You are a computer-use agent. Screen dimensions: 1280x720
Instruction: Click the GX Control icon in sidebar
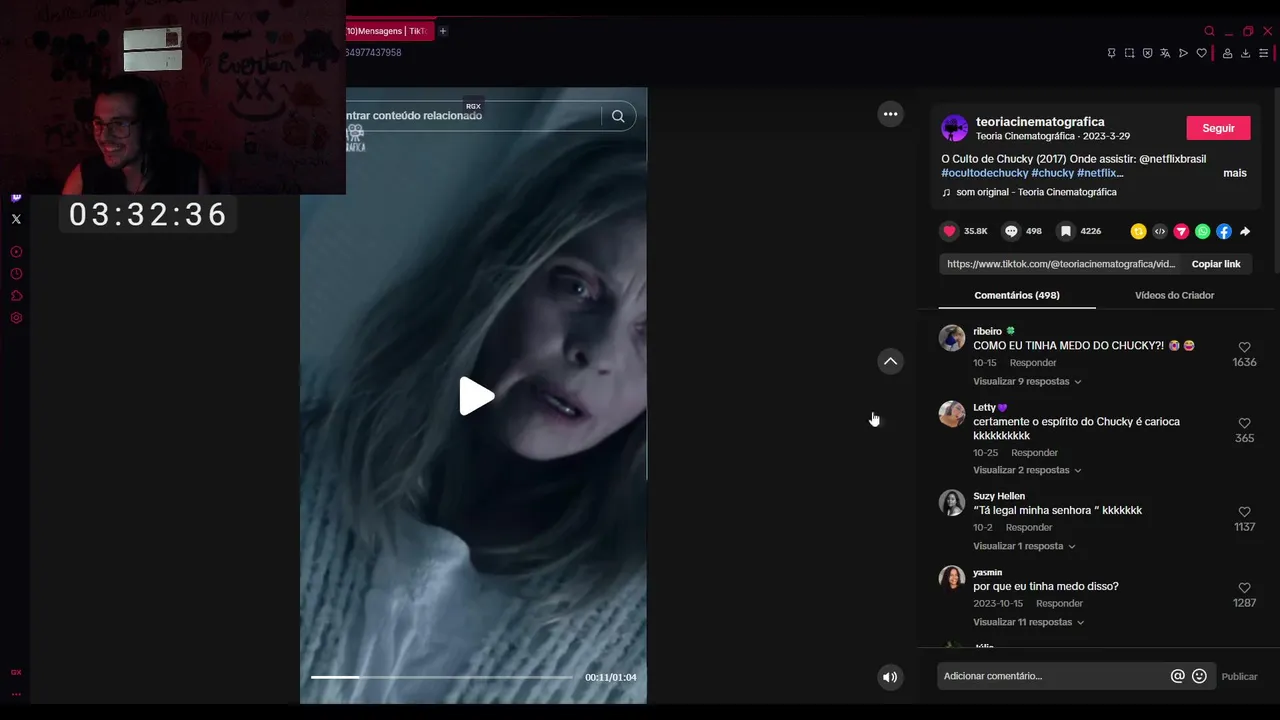pos(16,672)
